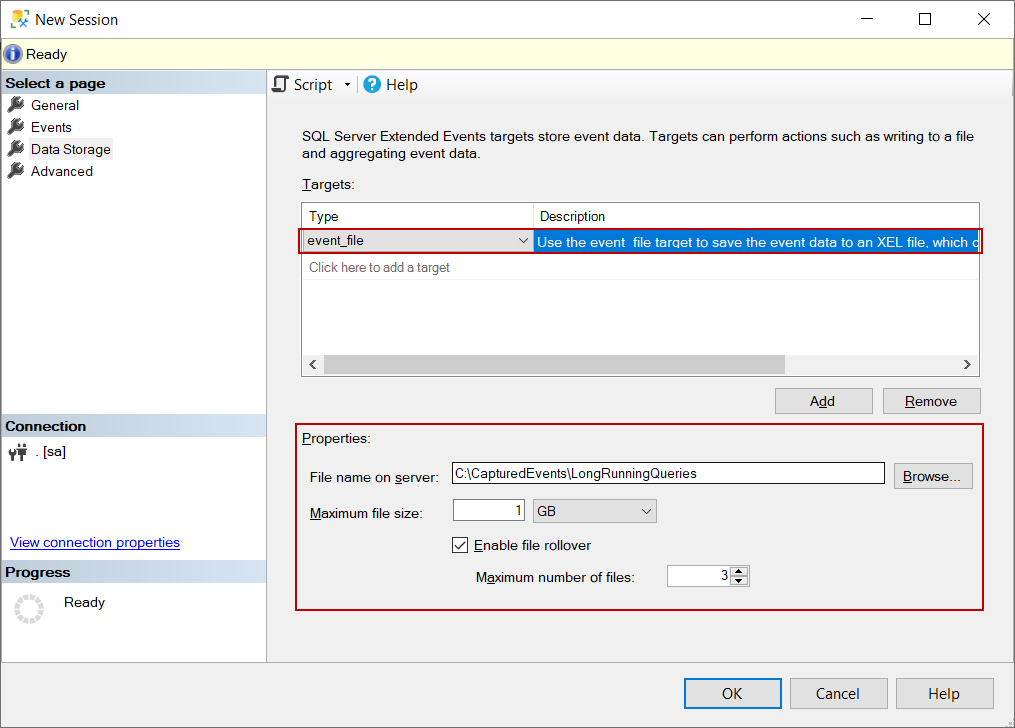Open the General page
The height and width of the screenshot is (728, 1015).
55,105
